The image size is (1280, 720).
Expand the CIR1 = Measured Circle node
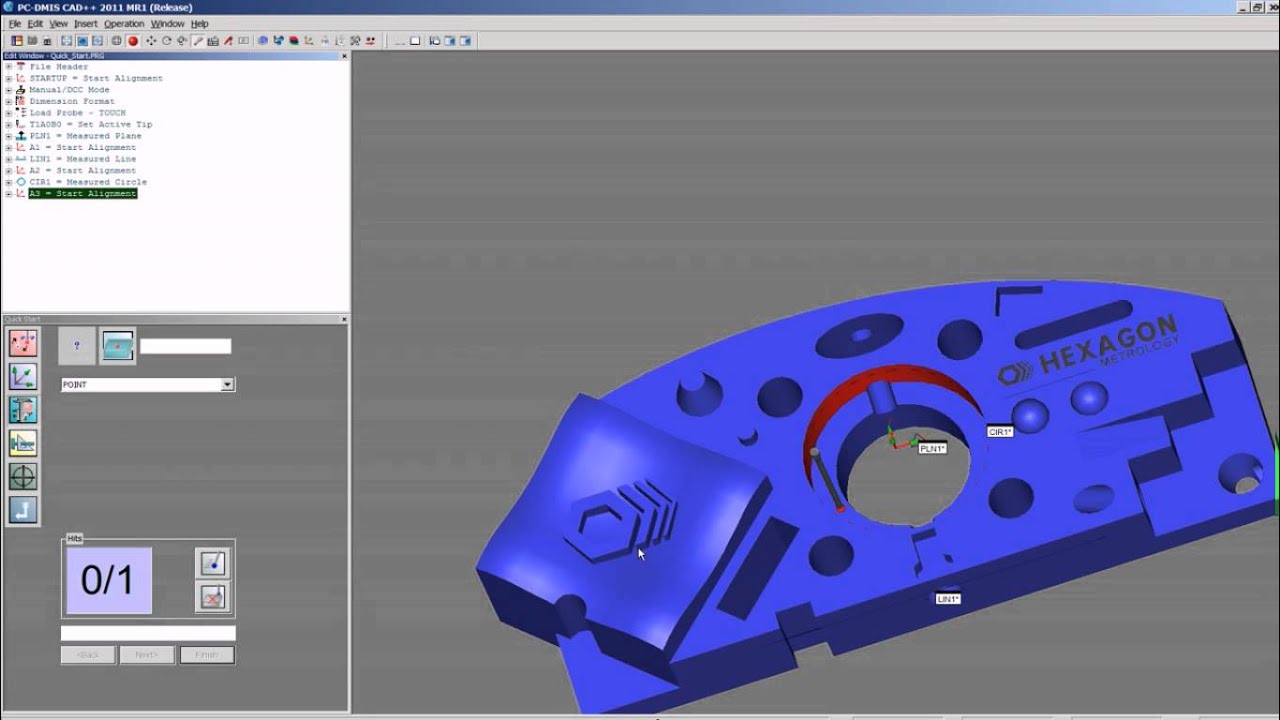[x=9, y=182]
